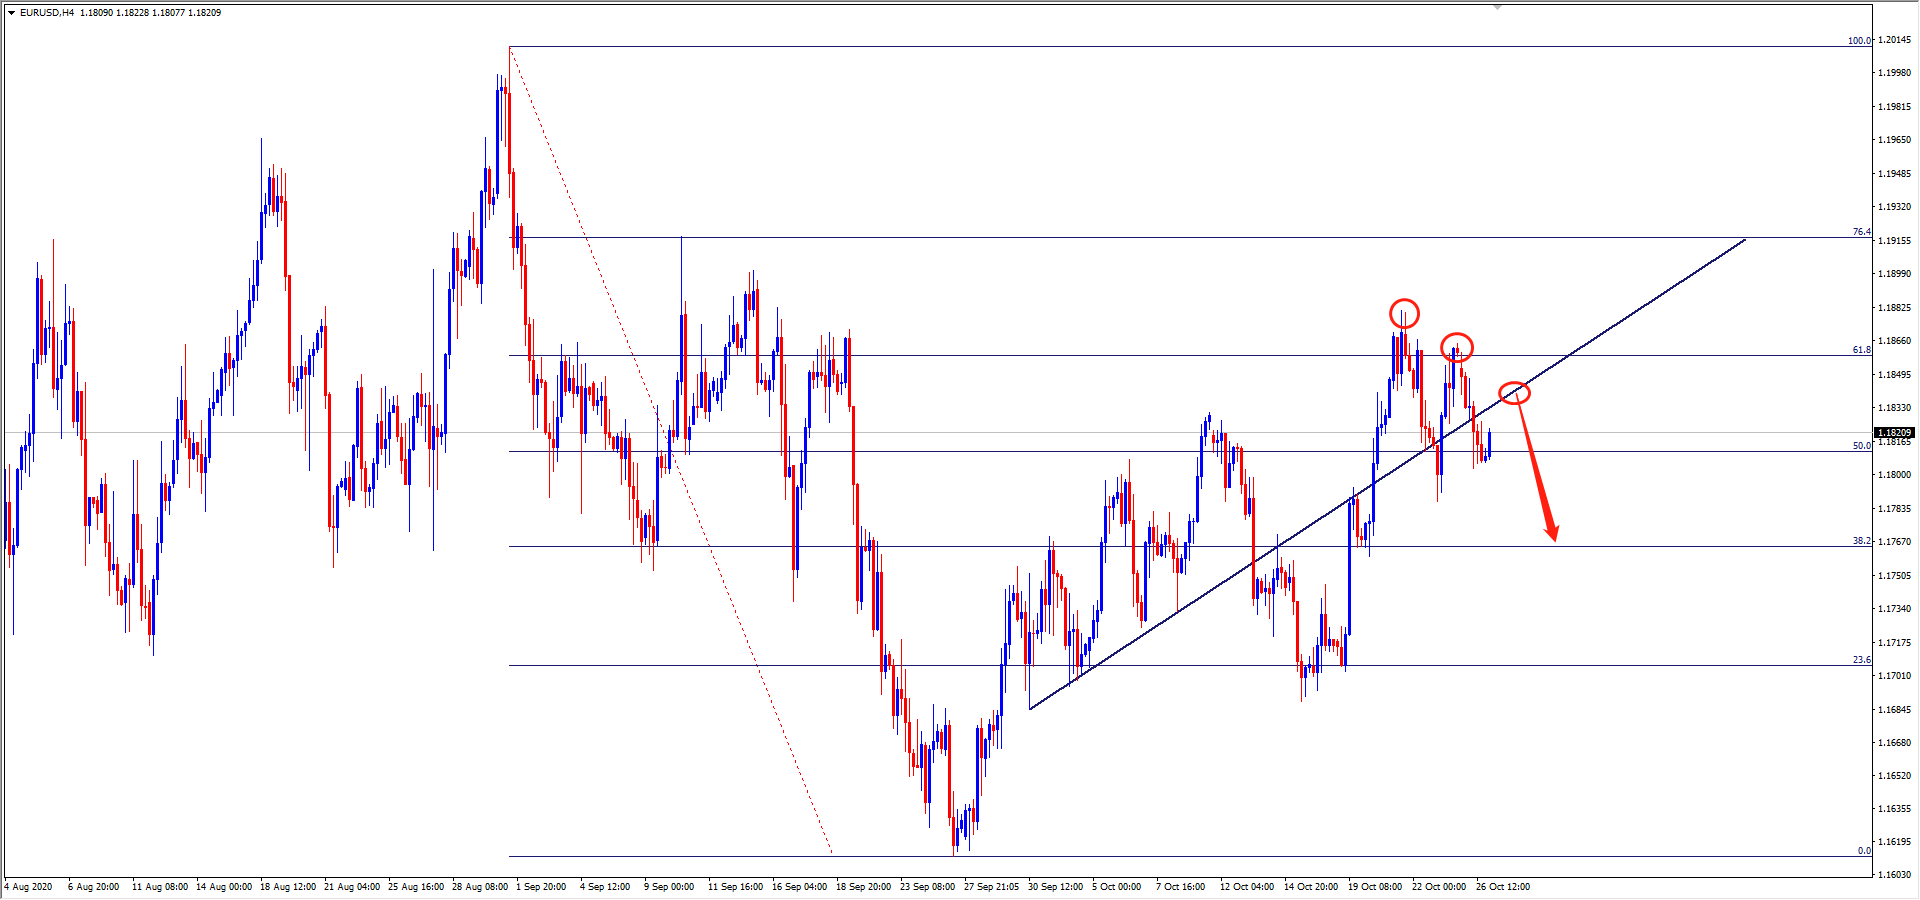Click price scale value 1.18660
This screenshot has height=900, width=1920.
pos(1895,341)
